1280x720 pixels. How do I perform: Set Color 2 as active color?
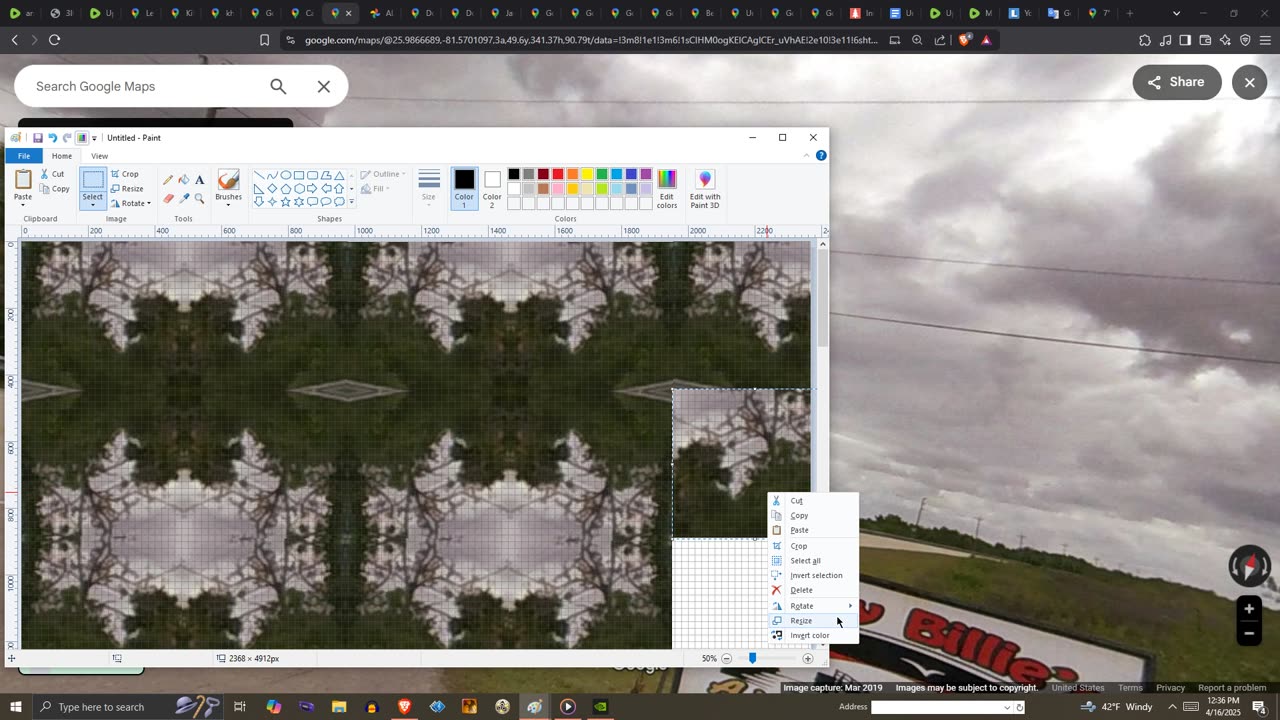click(x=492, y=187)
